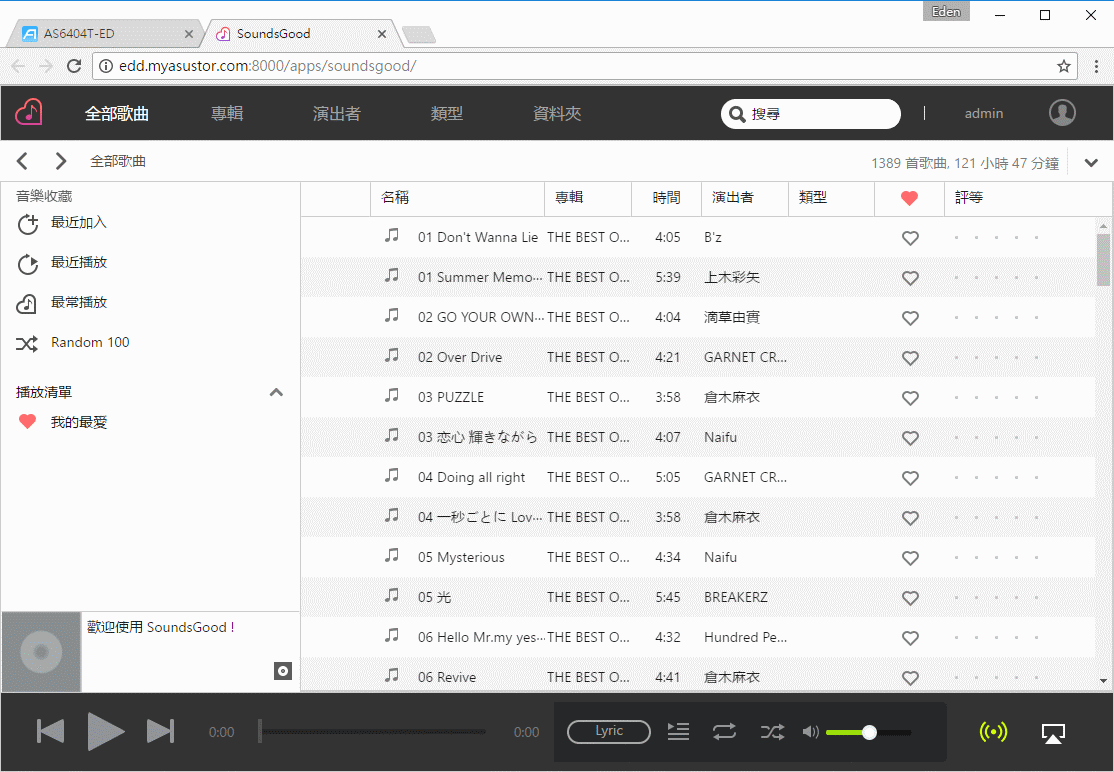Favorite the song 01 Summer Memories
This screenshot has height=772, width=1114.
(910, 278)
